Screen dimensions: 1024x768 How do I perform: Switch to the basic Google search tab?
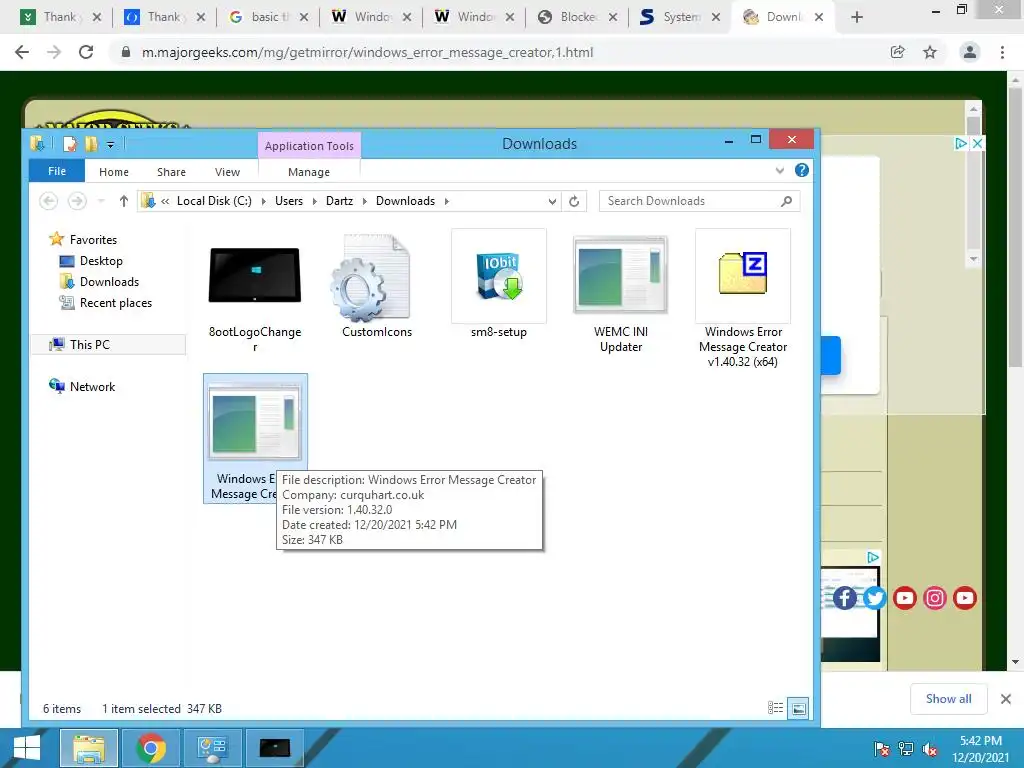pos(268,17)
